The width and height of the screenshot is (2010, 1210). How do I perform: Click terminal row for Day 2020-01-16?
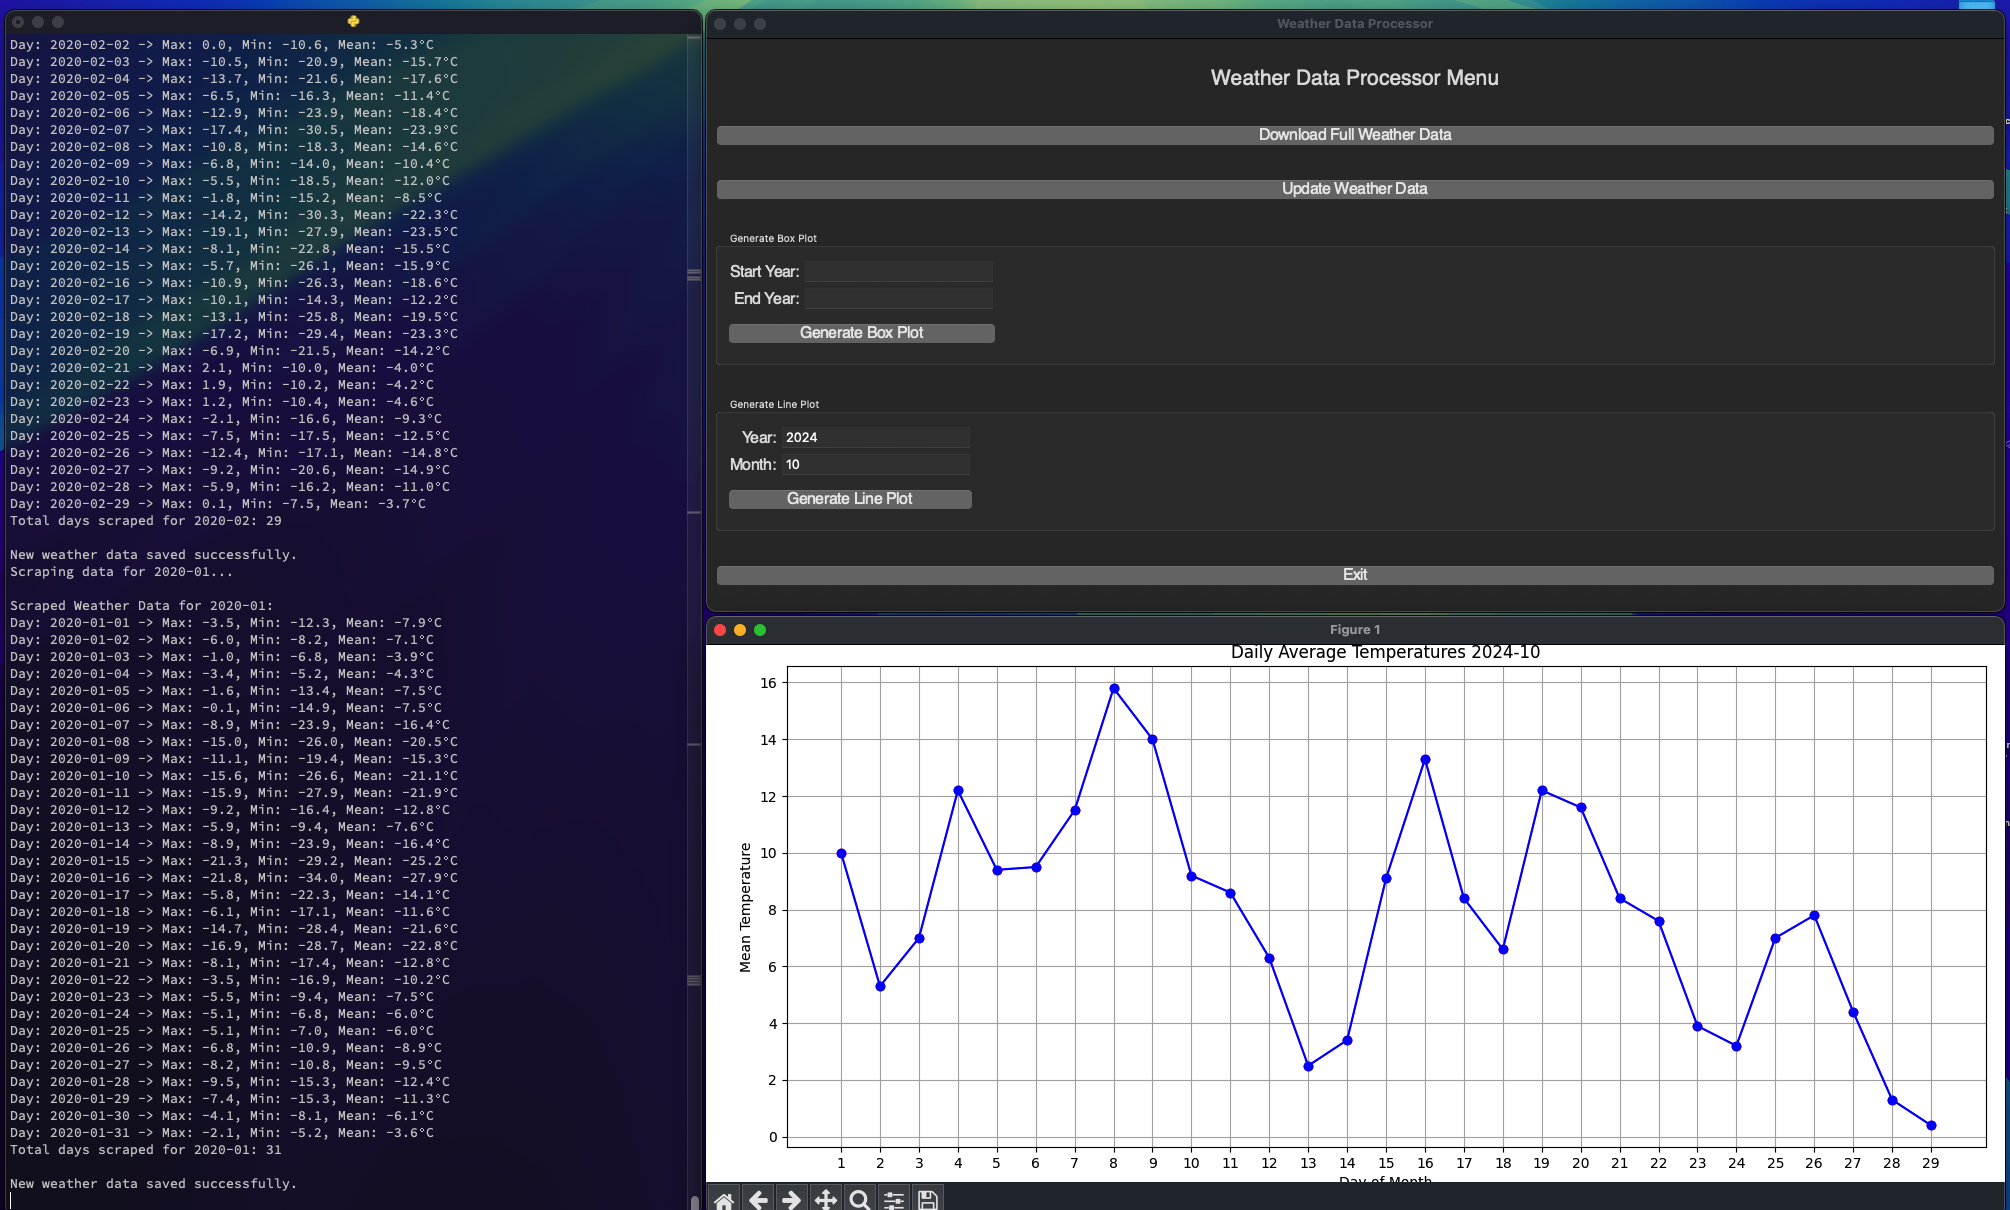click(x=234, y=878)
